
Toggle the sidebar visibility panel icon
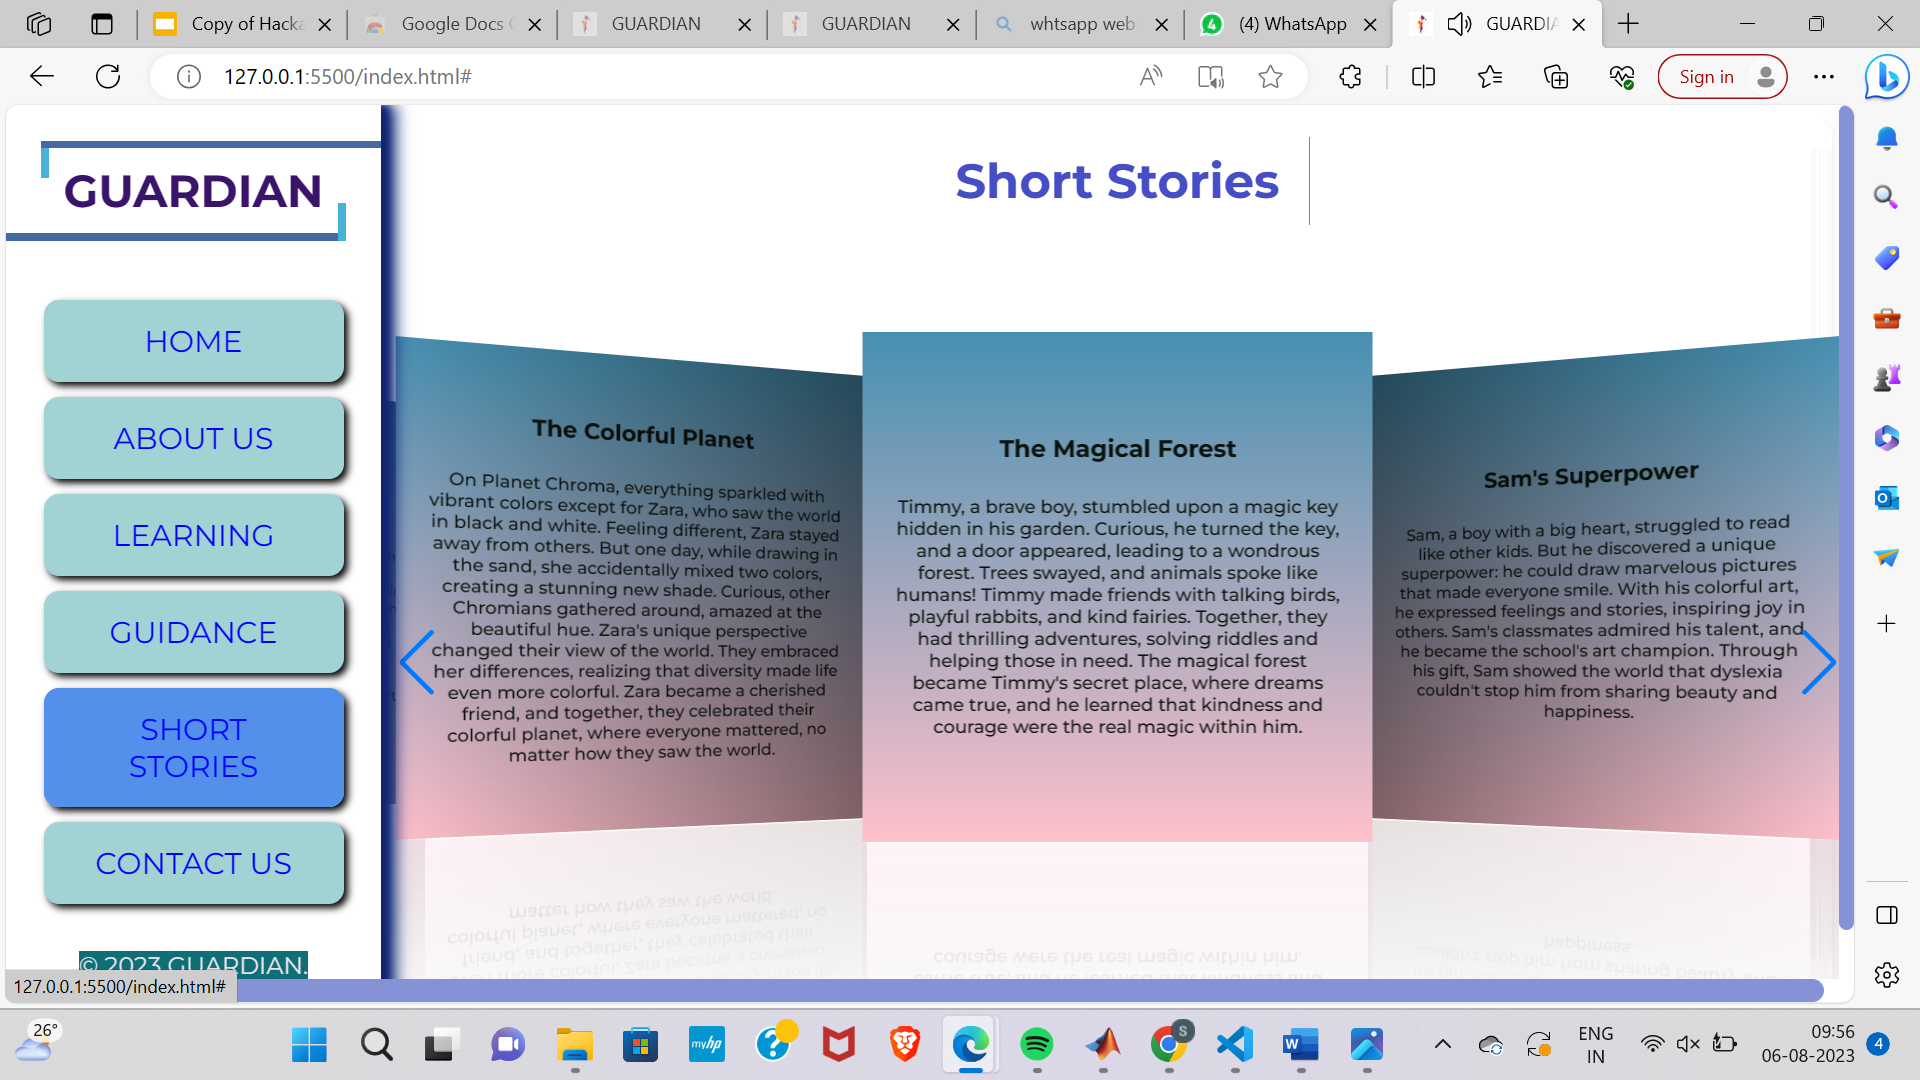[1886, 915]
